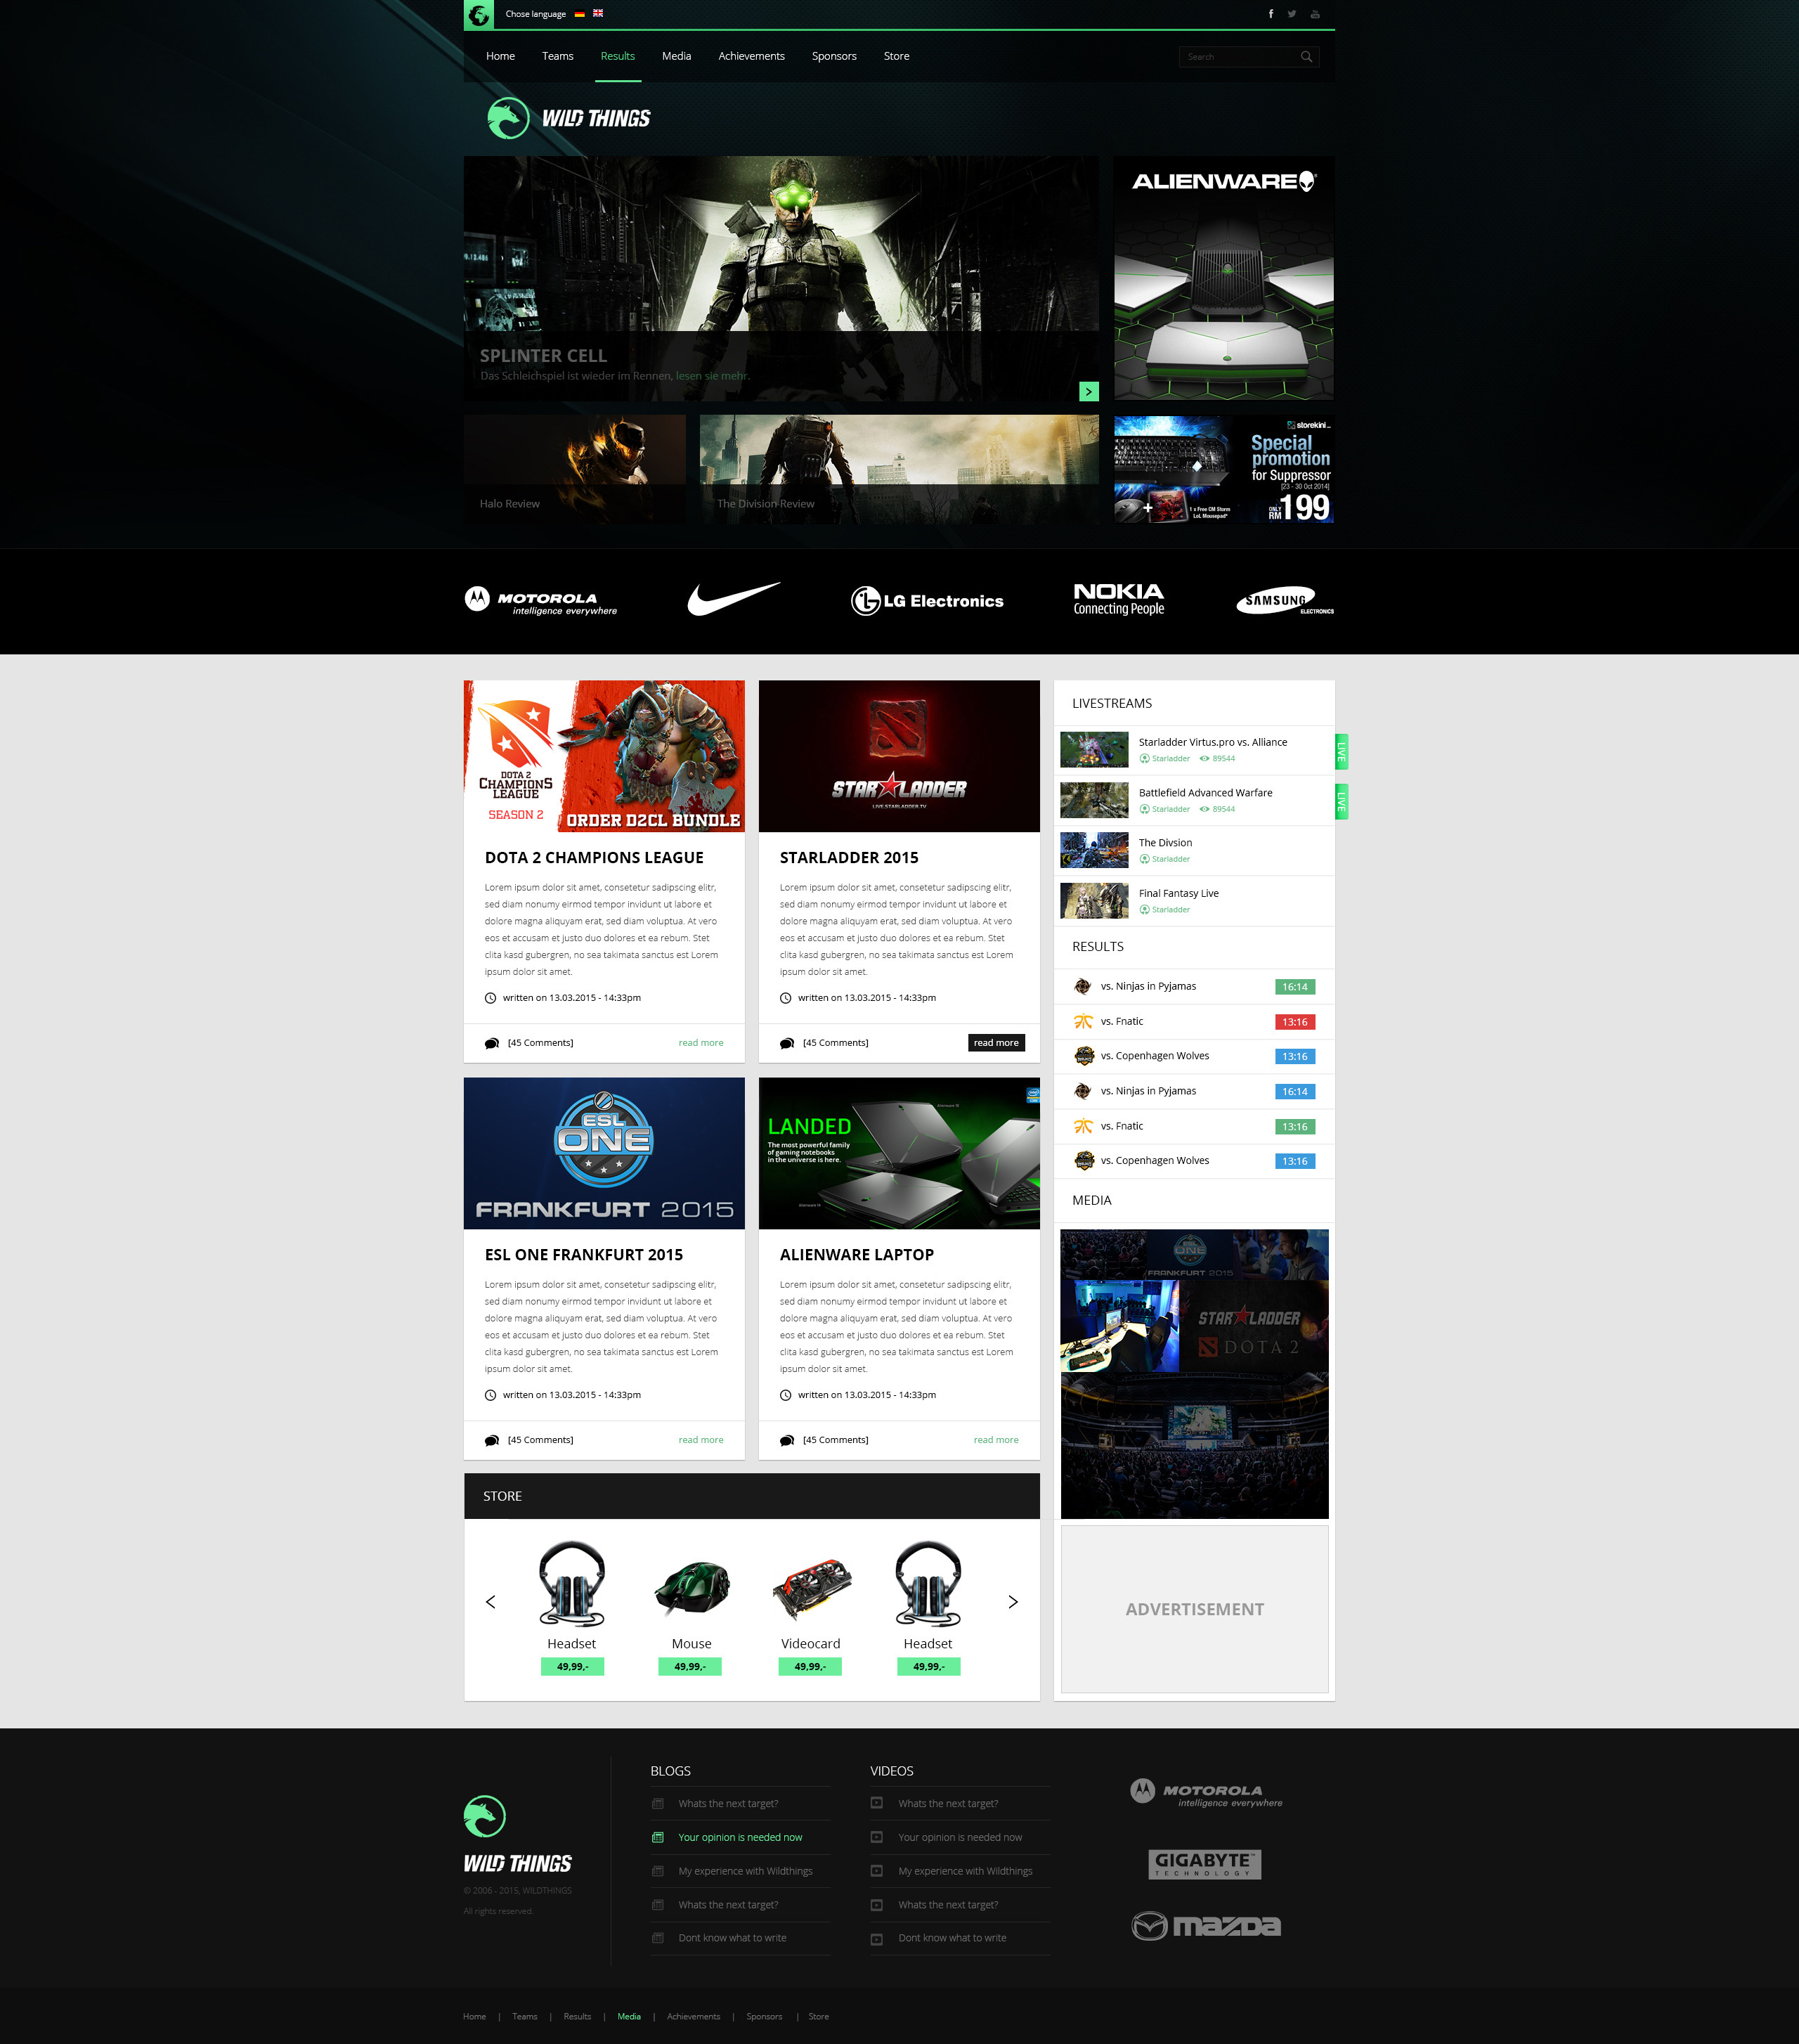This screenshot has width=1799, height=2044.
Task: Open the Teams menu item in the top navigation
Action: pos(558,56)
